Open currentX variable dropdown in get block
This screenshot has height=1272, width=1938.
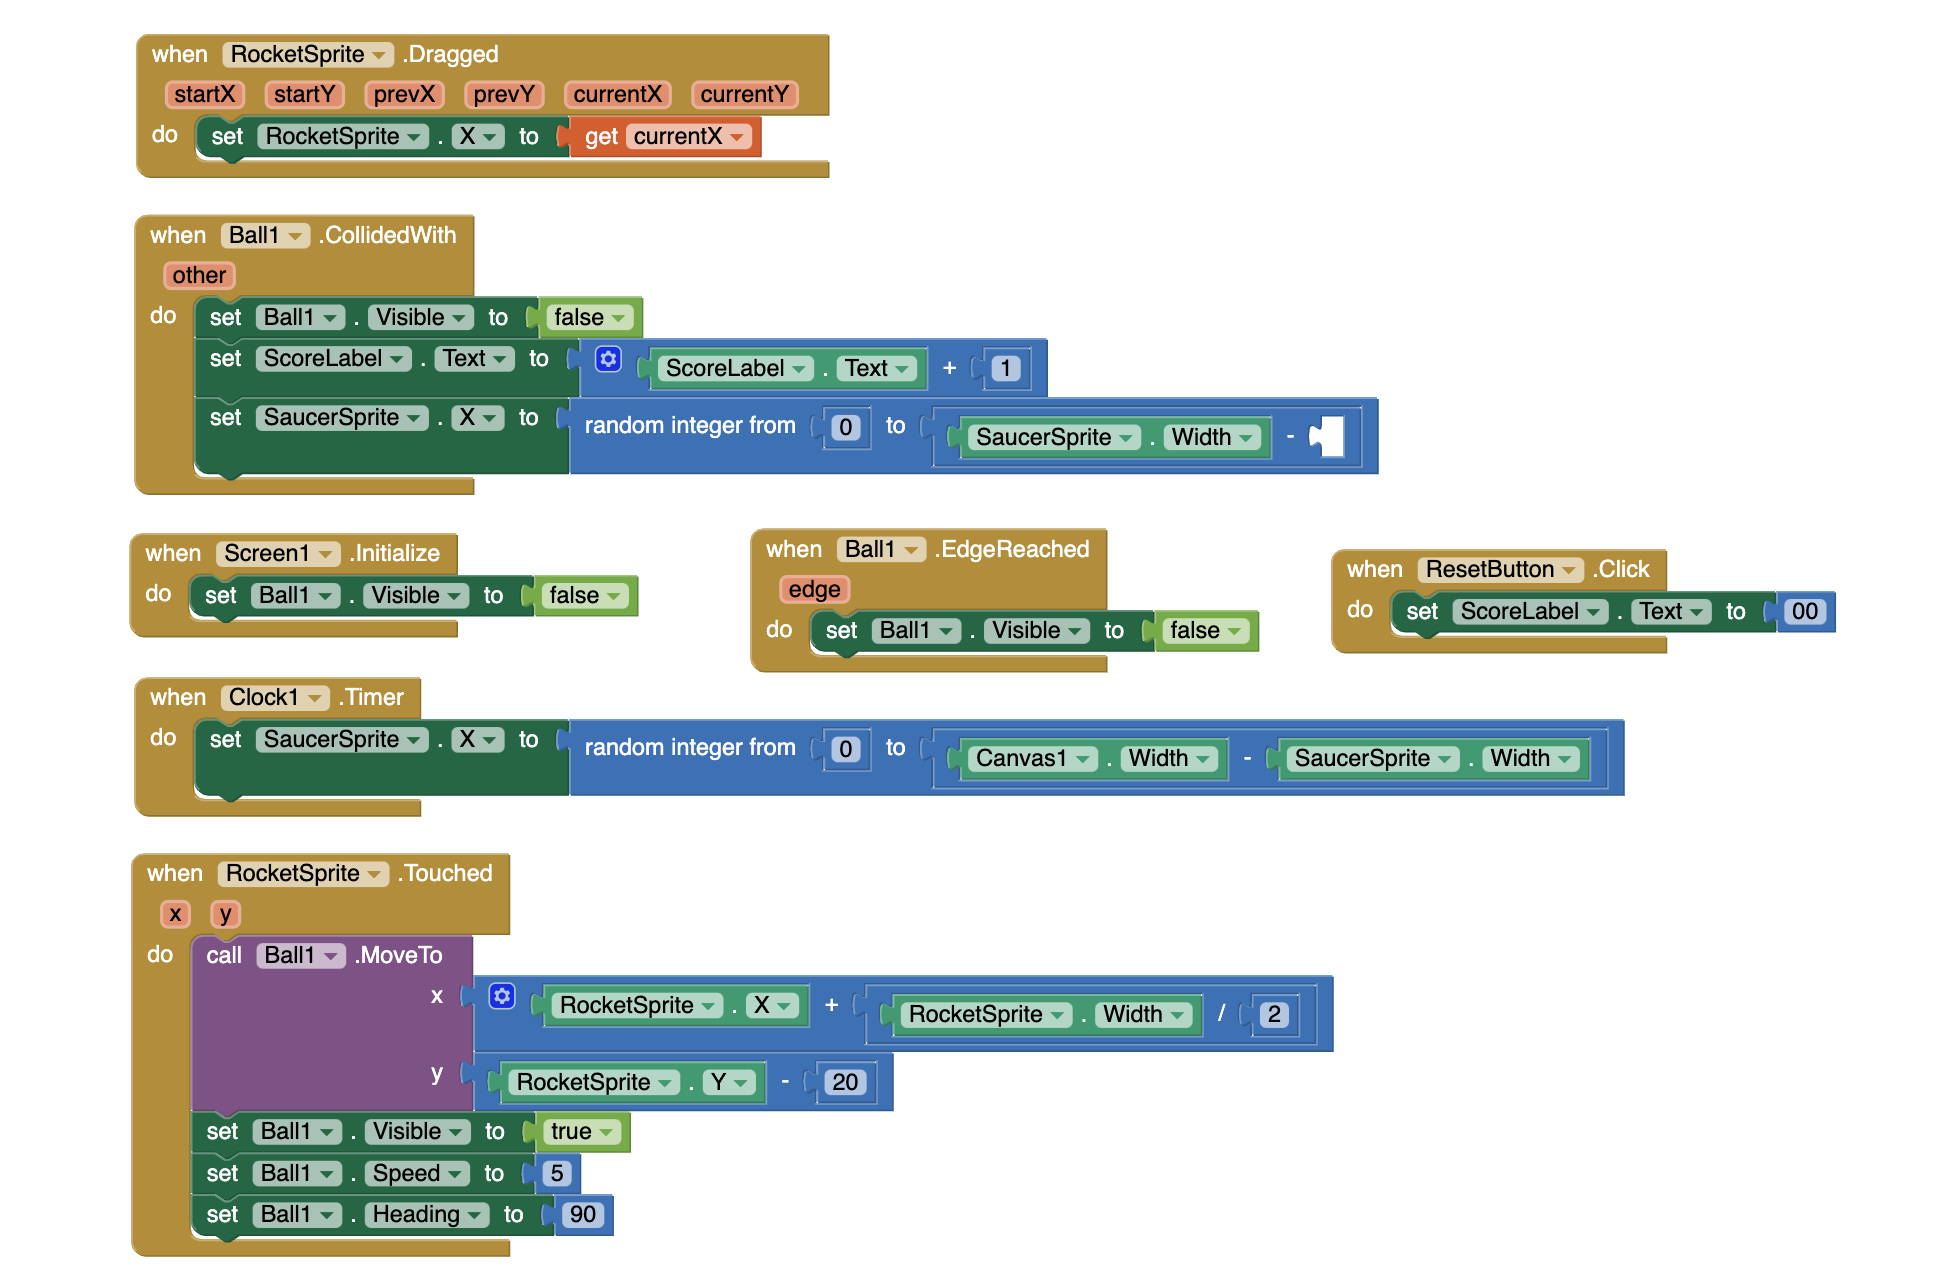(737, 137)
